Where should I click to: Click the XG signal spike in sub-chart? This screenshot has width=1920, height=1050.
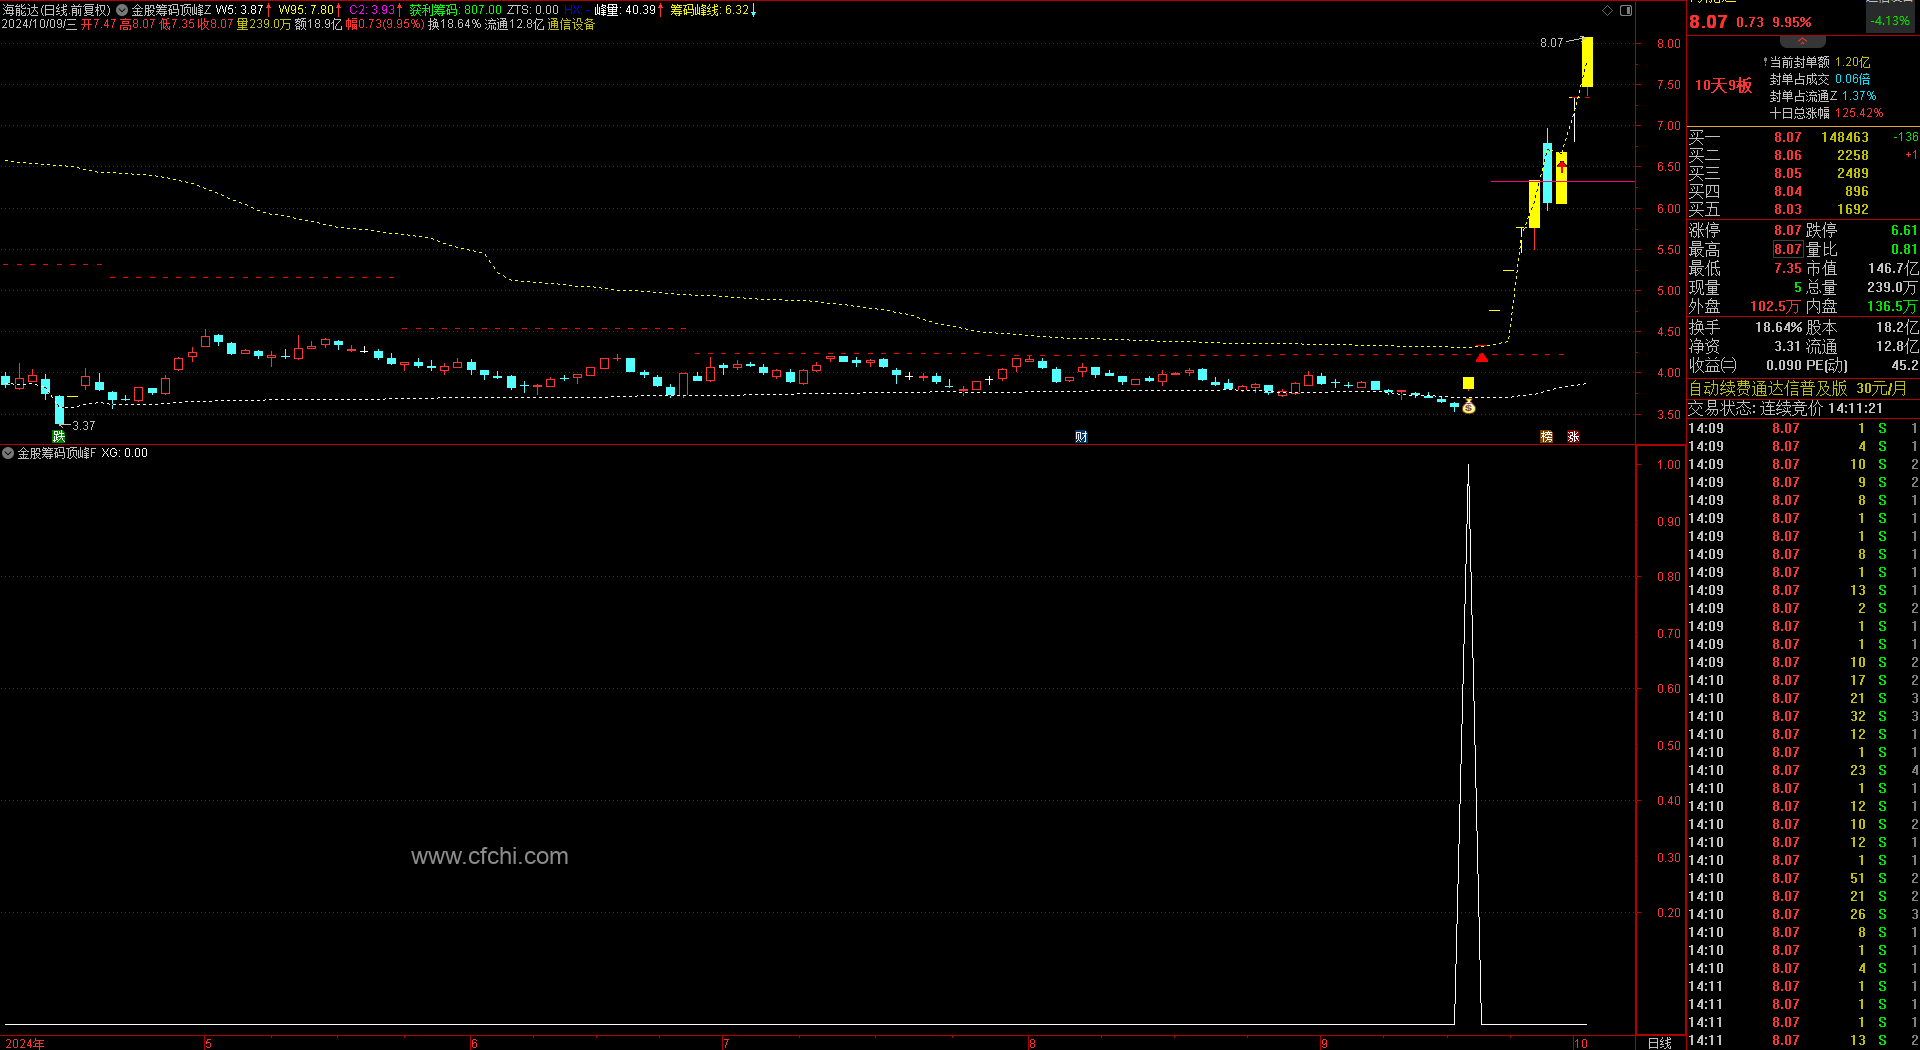coord(1468,744)
